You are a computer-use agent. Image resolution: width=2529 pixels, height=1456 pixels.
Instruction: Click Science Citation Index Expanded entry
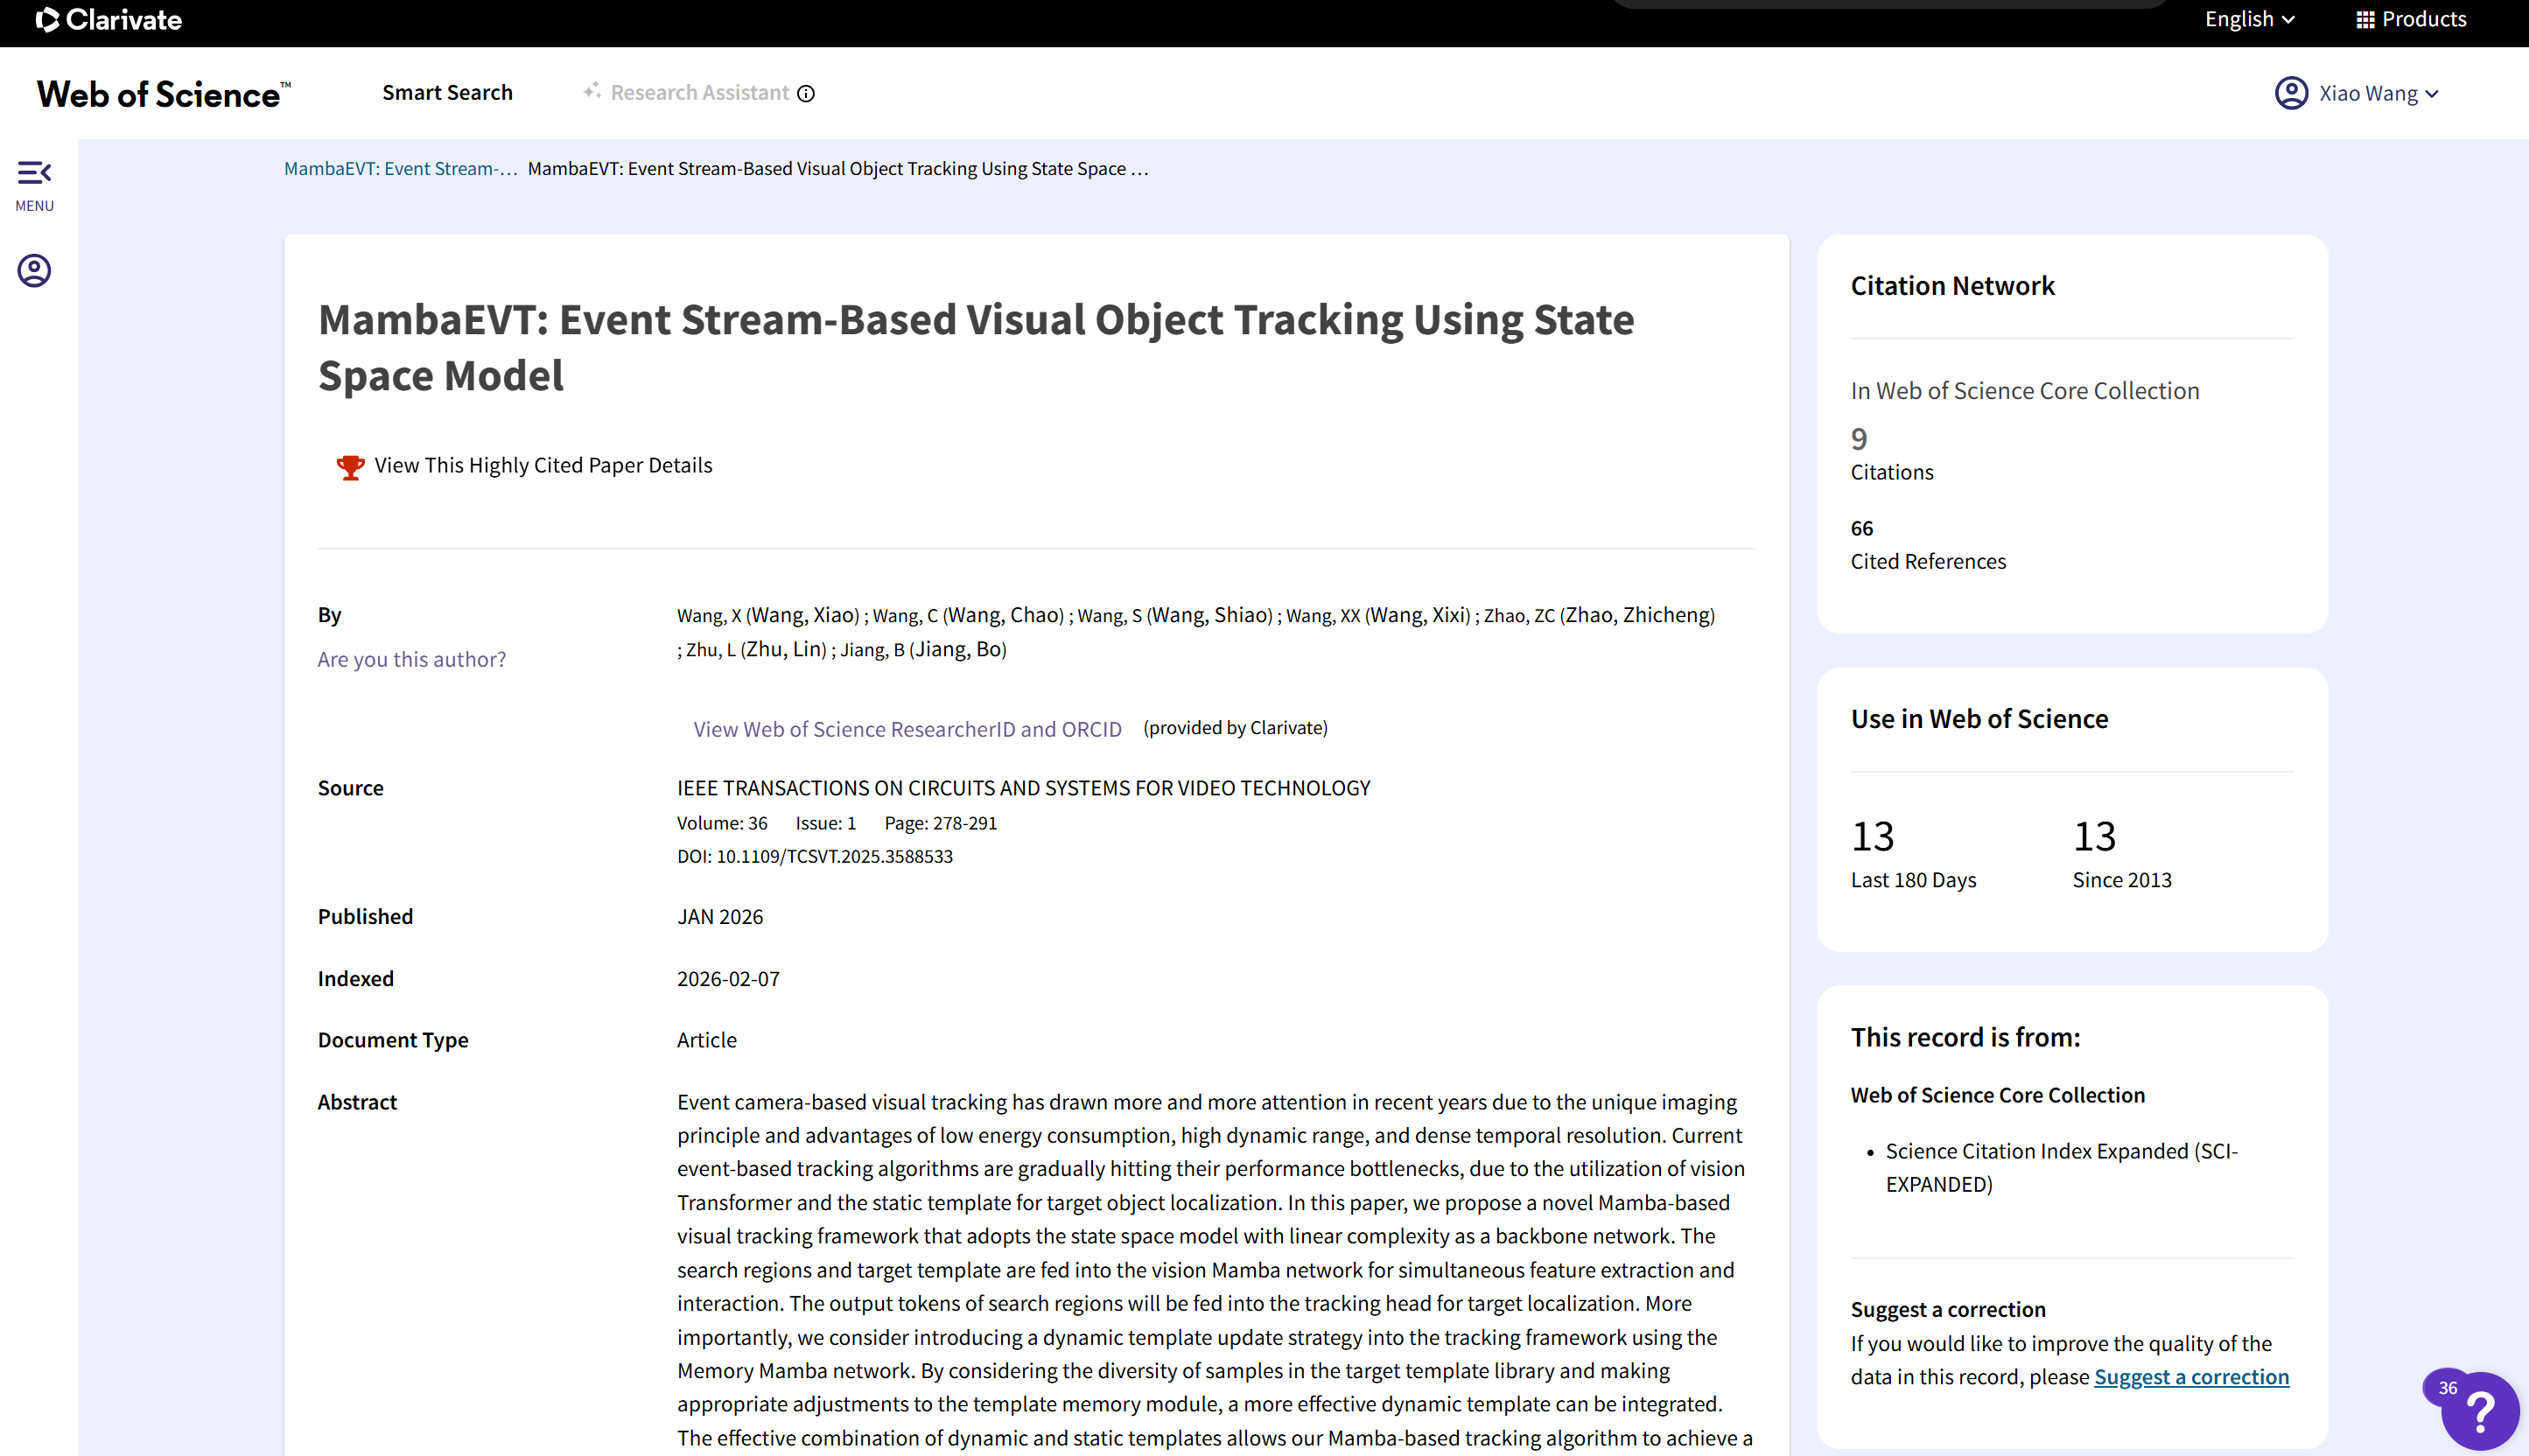(2061, 1167)
